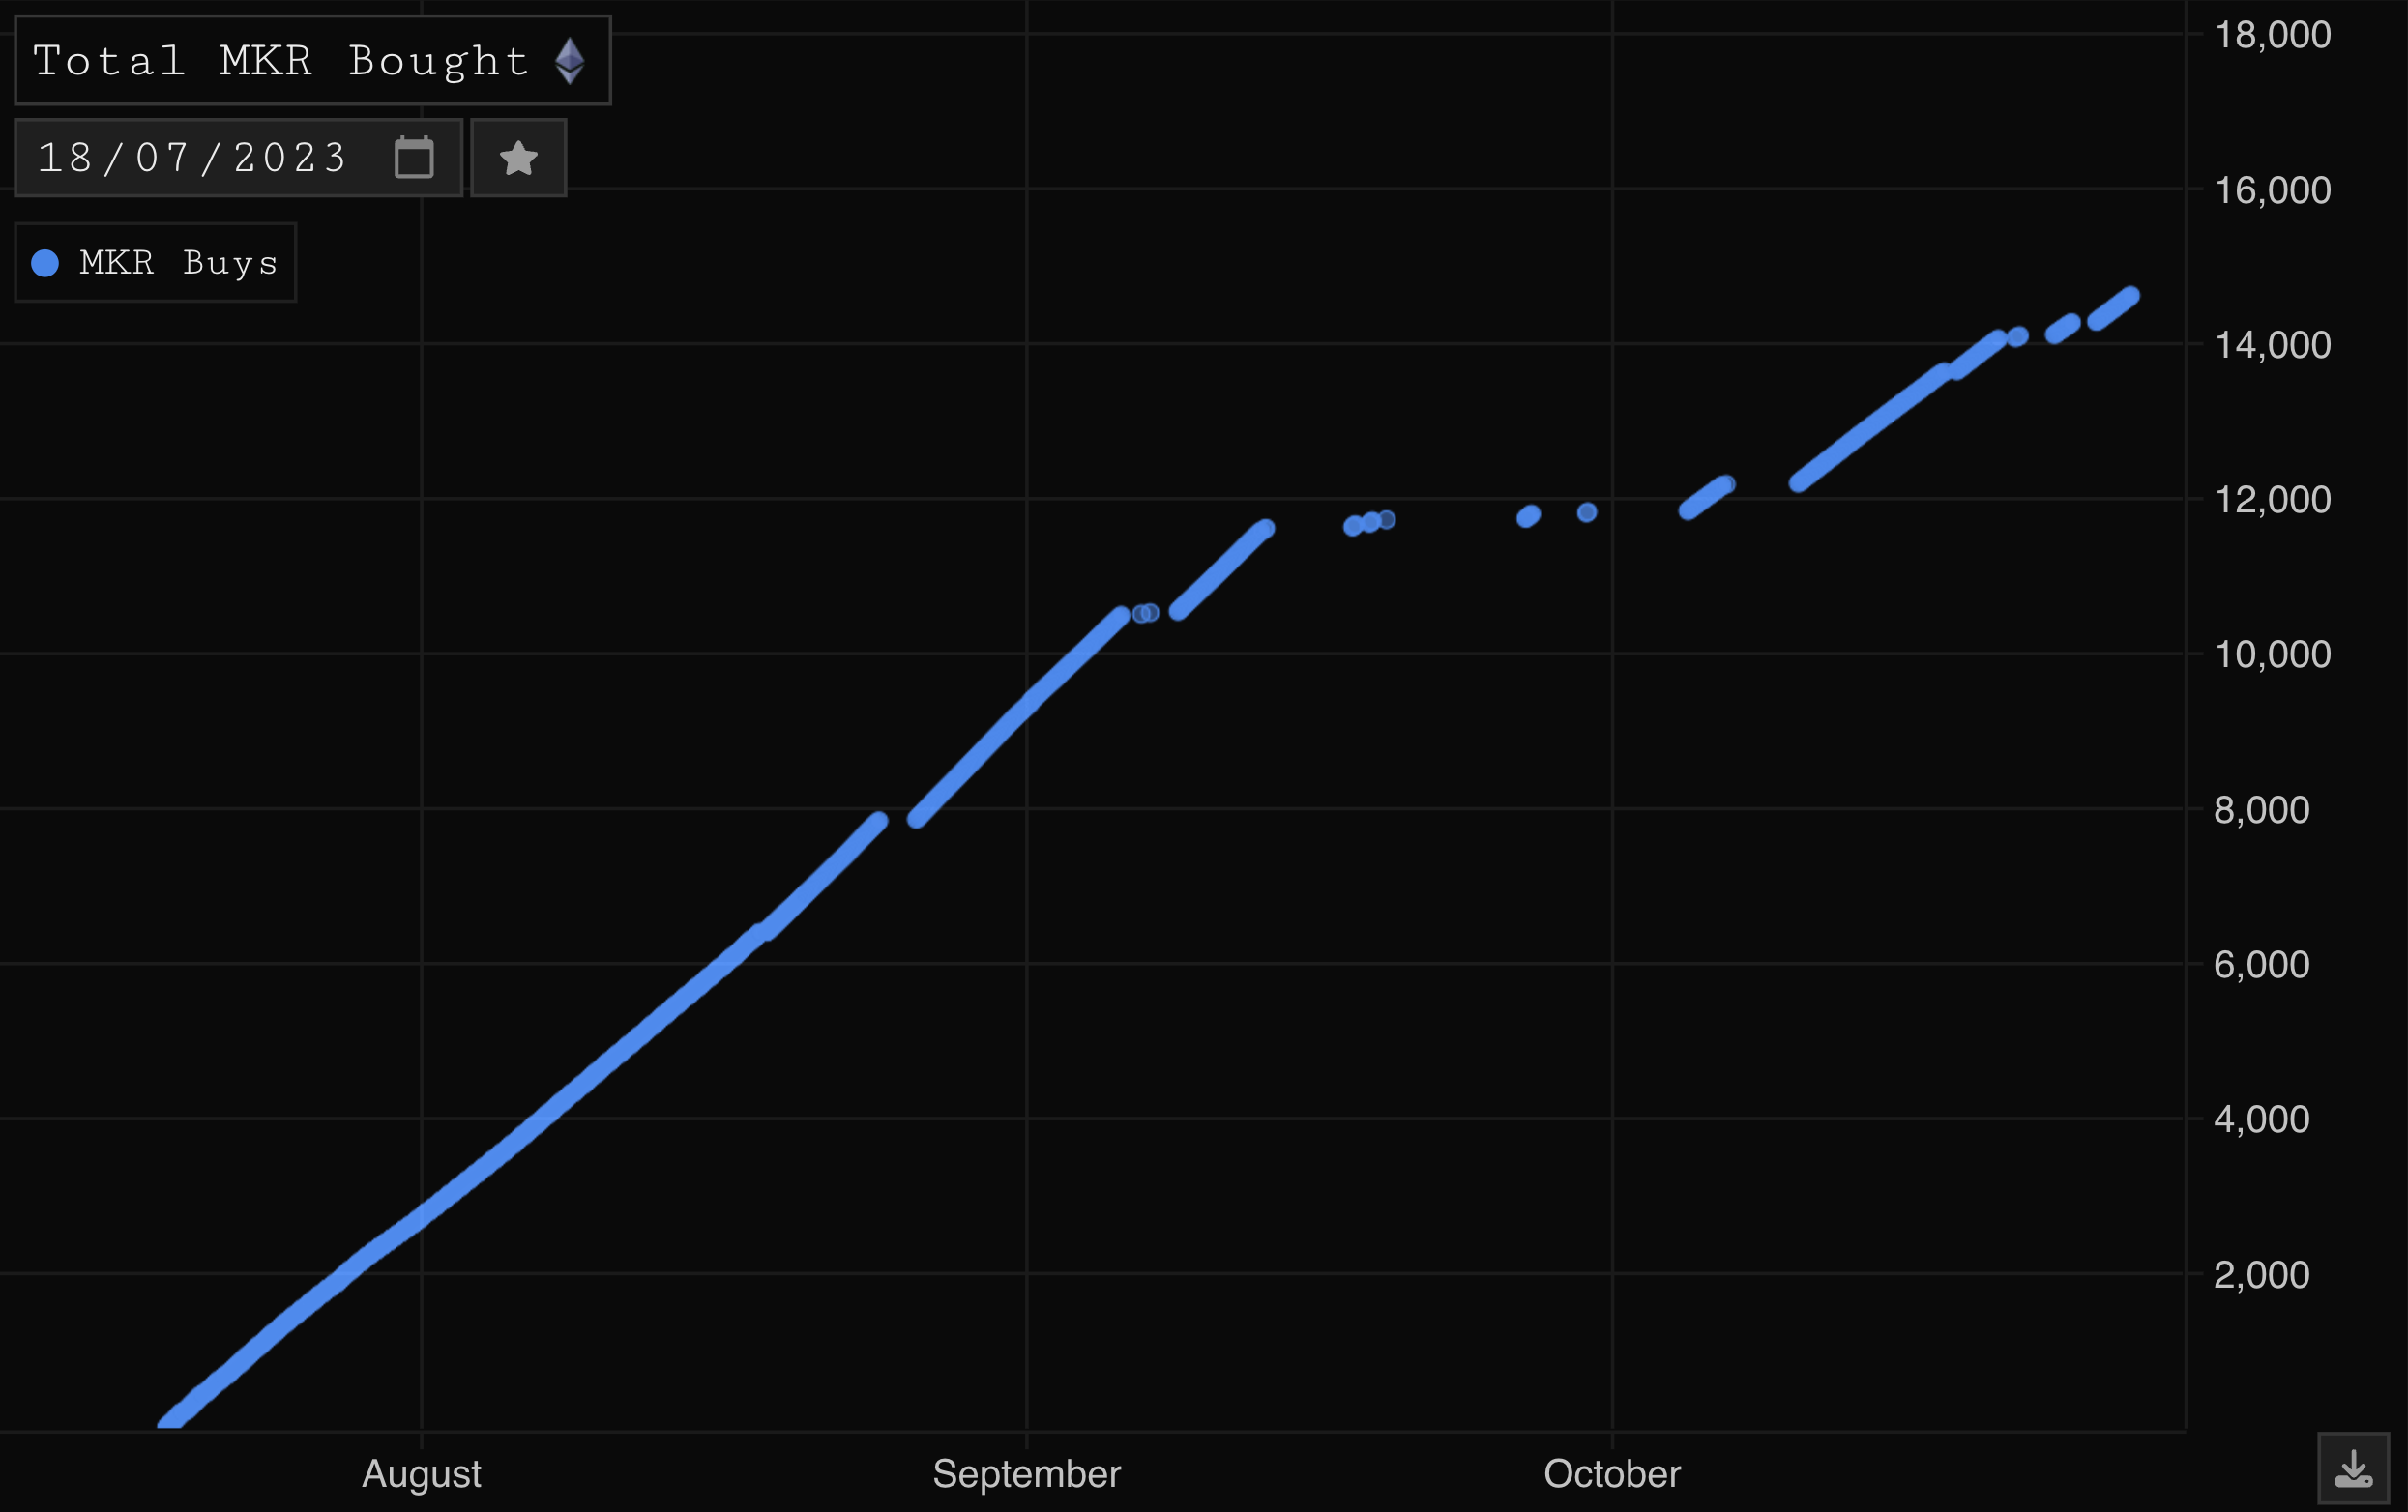The image size is (2408, 1512).
Task: Click the blue MKR Buys legend dot
Action: [x=45, y=263]
